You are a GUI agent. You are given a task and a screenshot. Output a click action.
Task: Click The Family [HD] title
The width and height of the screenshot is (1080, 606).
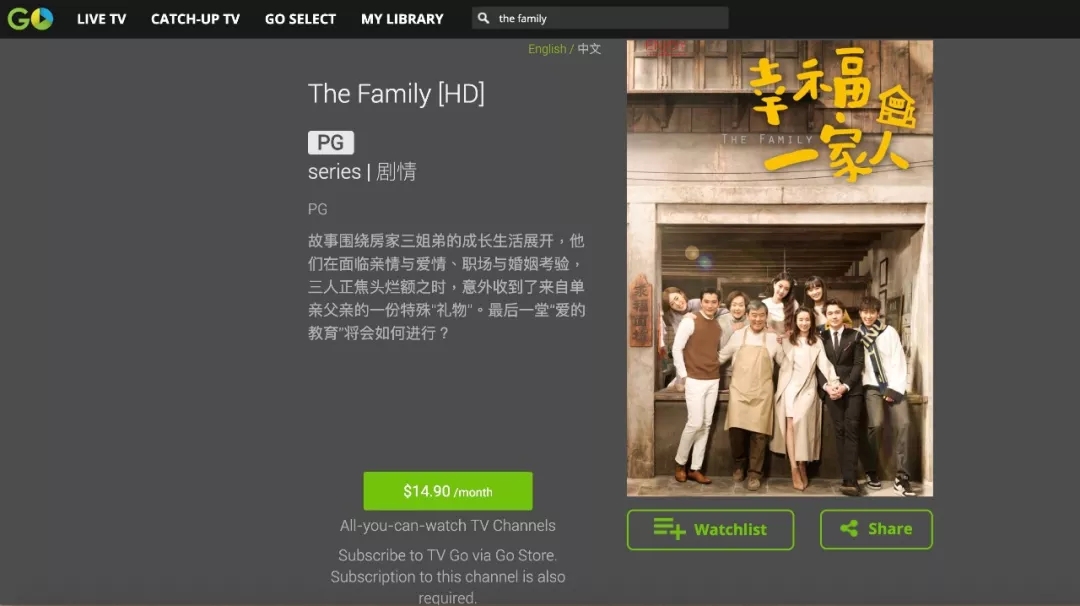(x=396, y=94)
